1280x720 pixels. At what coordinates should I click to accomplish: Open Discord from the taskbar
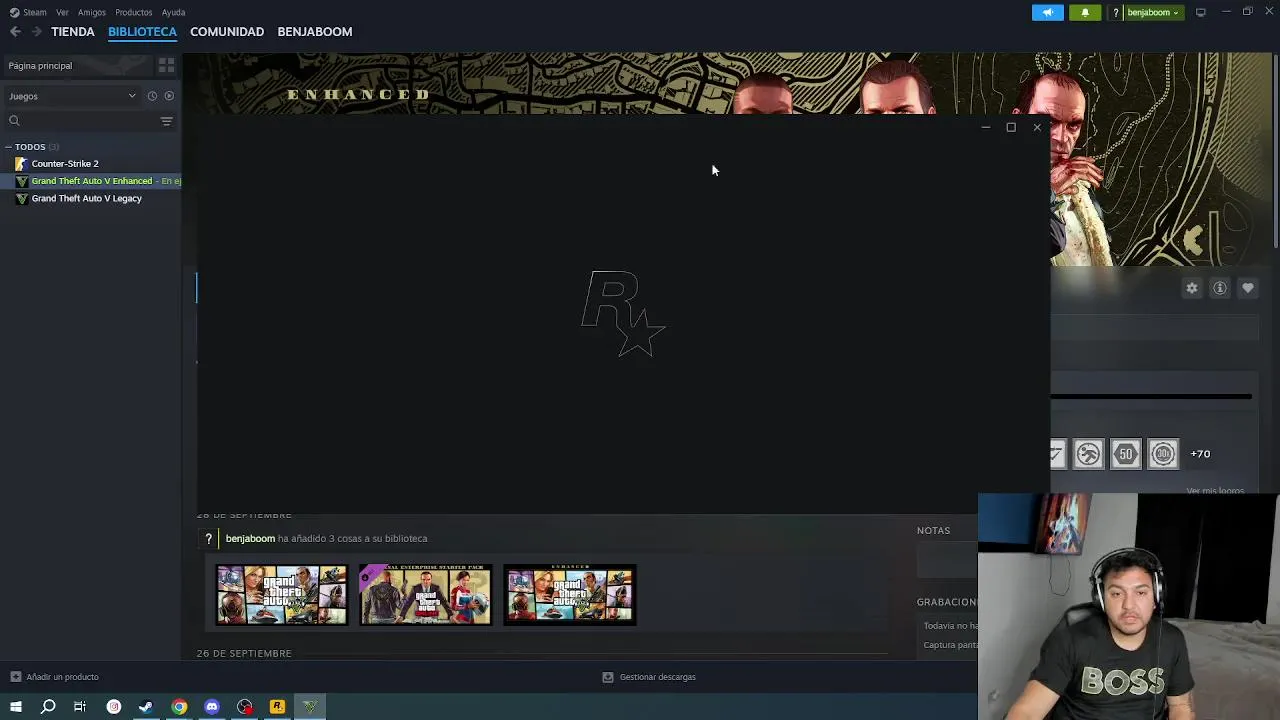click(x=212, y=707)
